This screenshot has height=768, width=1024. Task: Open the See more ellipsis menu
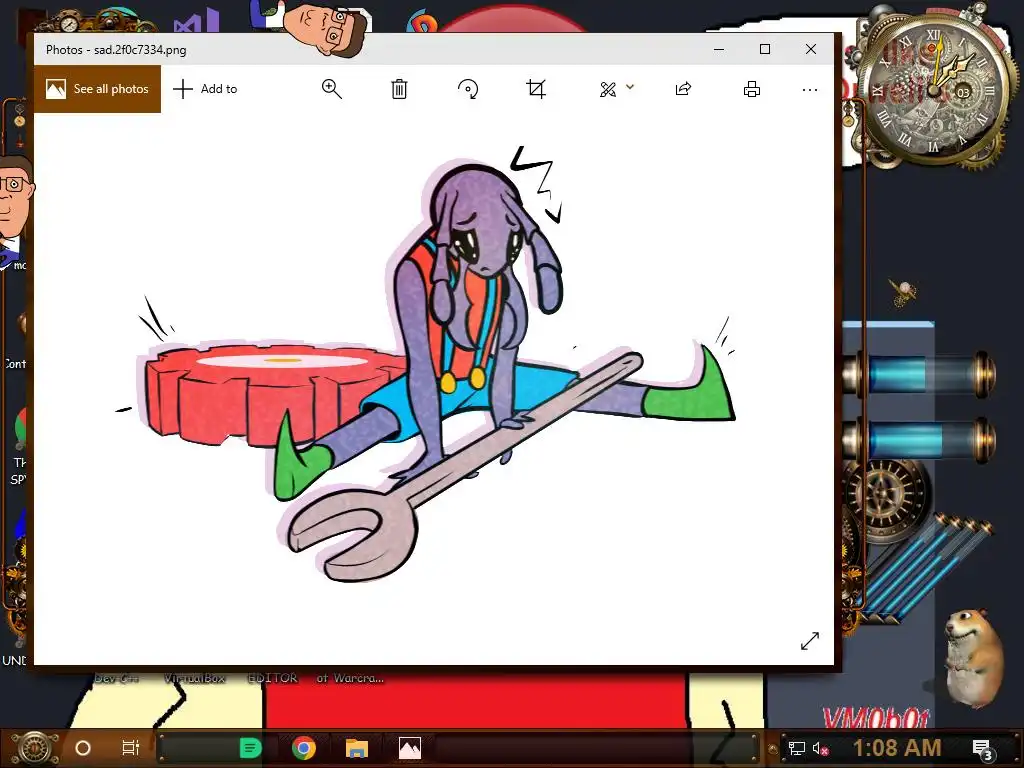810,89
